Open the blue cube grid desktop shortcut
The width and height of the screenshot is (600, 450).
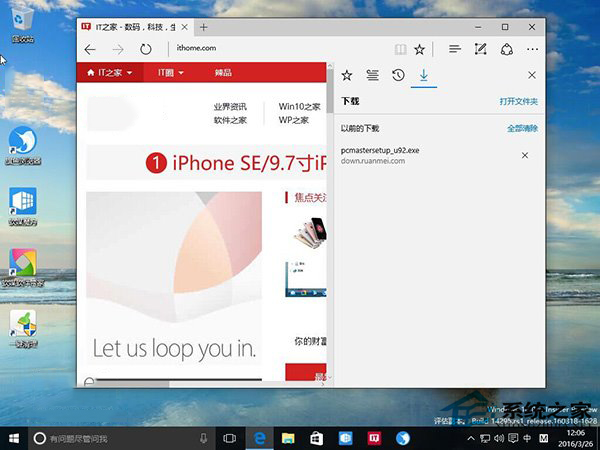coord(23,207)
